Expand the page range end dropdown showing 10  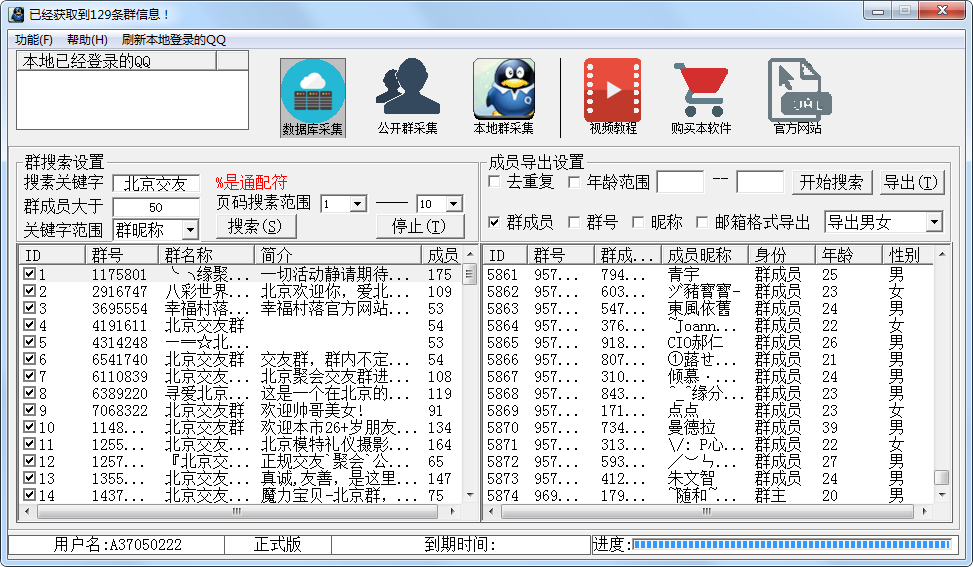tap(453, 204)
